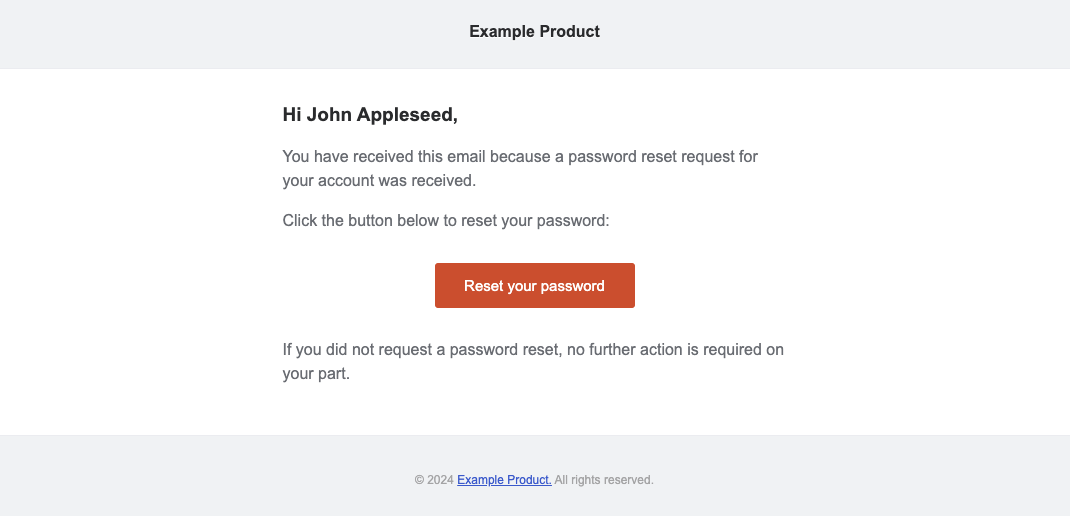Open the Example Product footer link
The width and height of the screenshot is (1070, 516).
tap(504, 480)
